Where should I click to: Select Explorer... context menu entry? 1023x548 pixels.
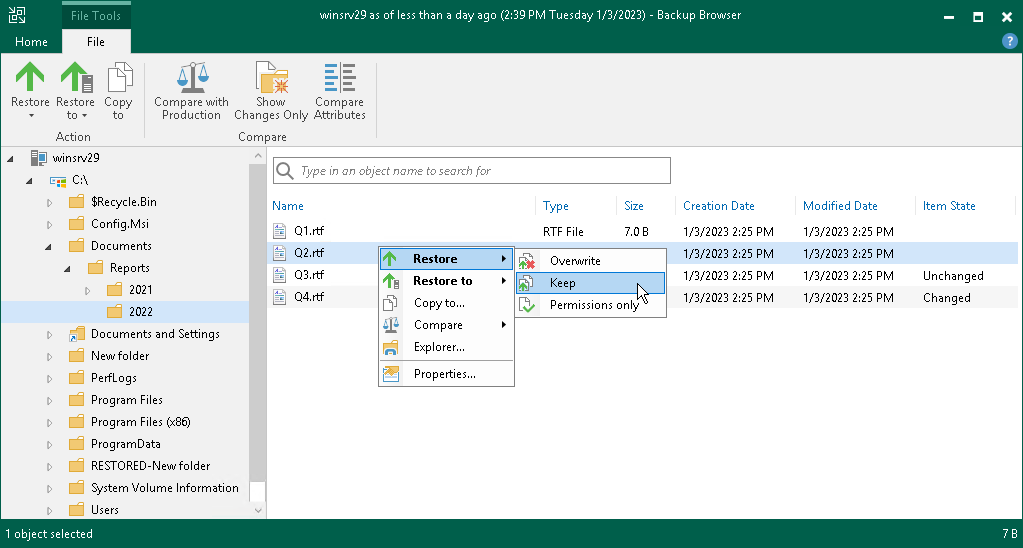(x=446, y=347)
